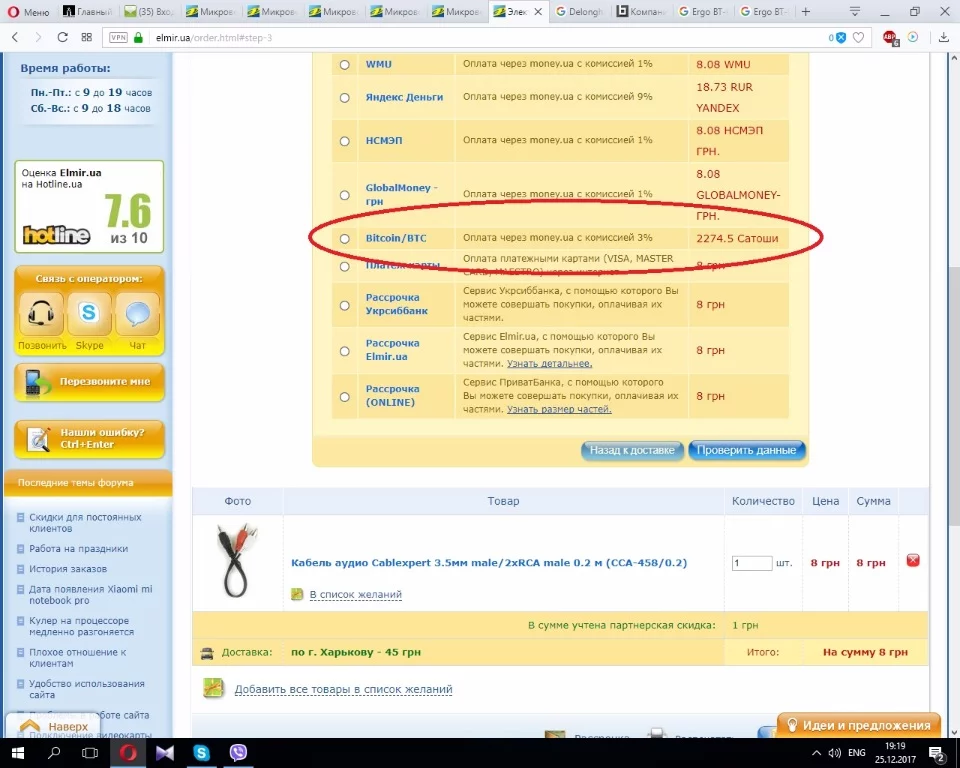The height and width of the screenshot is (768, 960).
Task: Select Bitcoin/BTC payment option
Action: click(344, 238)
